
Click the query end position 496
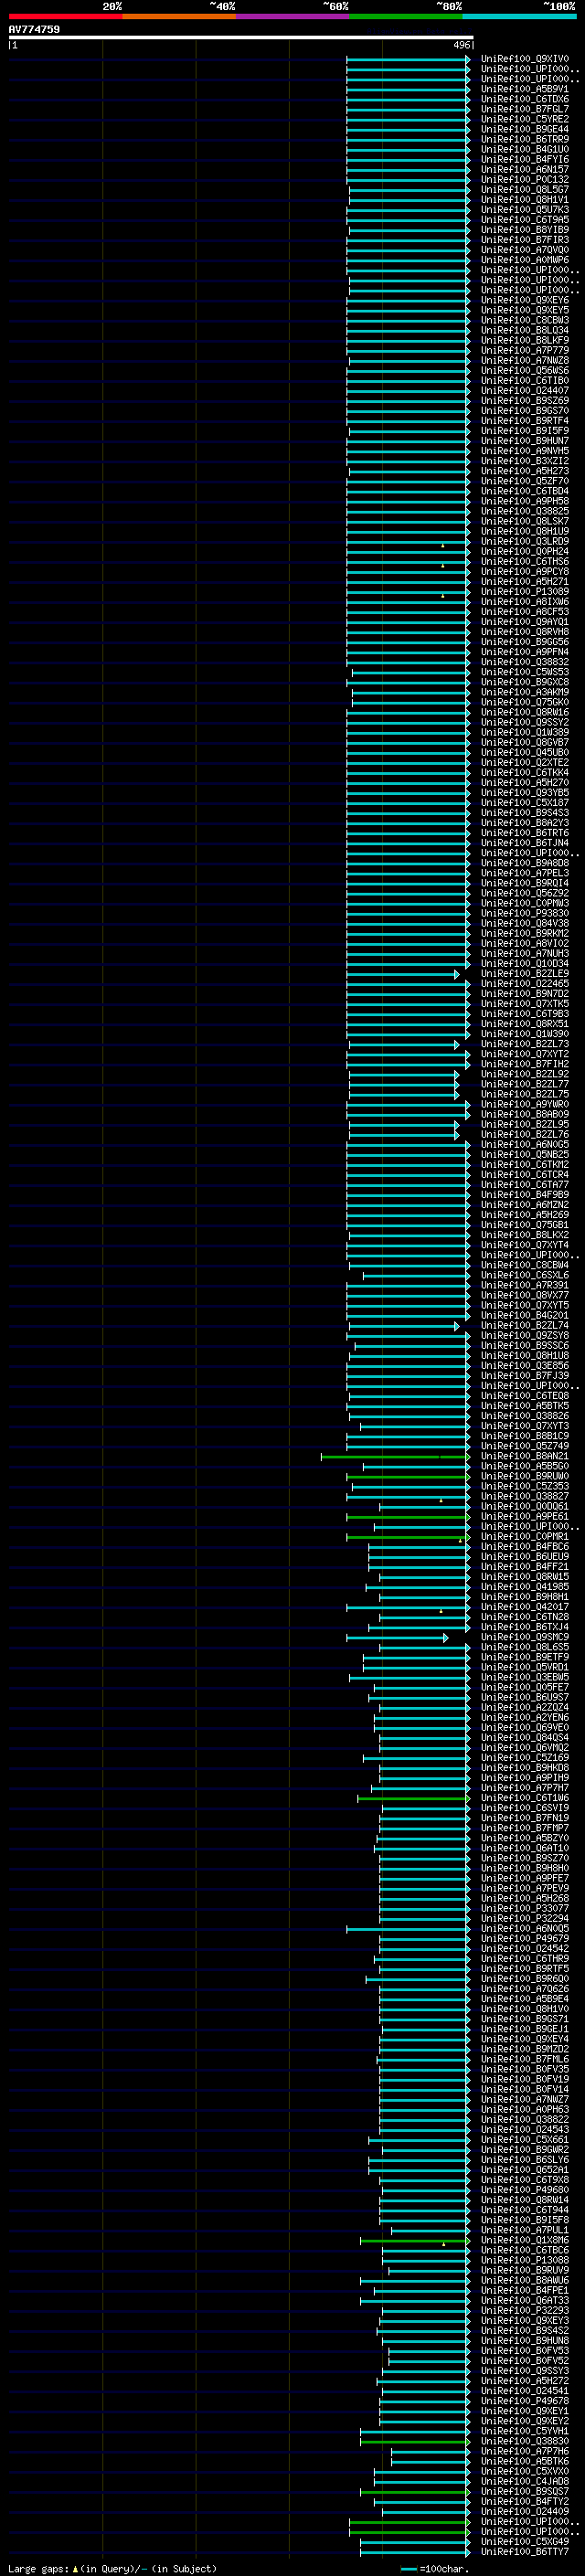[x=461, y=45]
